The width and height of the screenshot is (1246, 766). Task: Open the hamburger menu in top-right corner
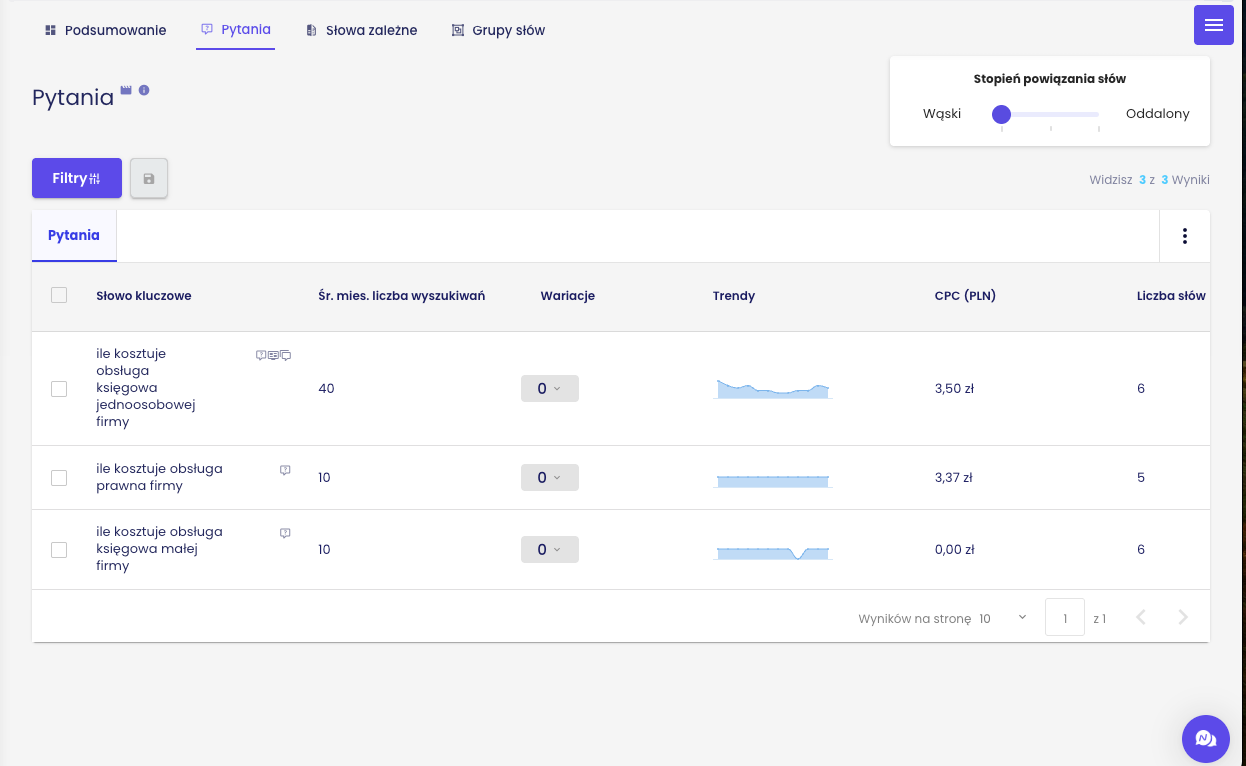click(x=1213, y=25)
